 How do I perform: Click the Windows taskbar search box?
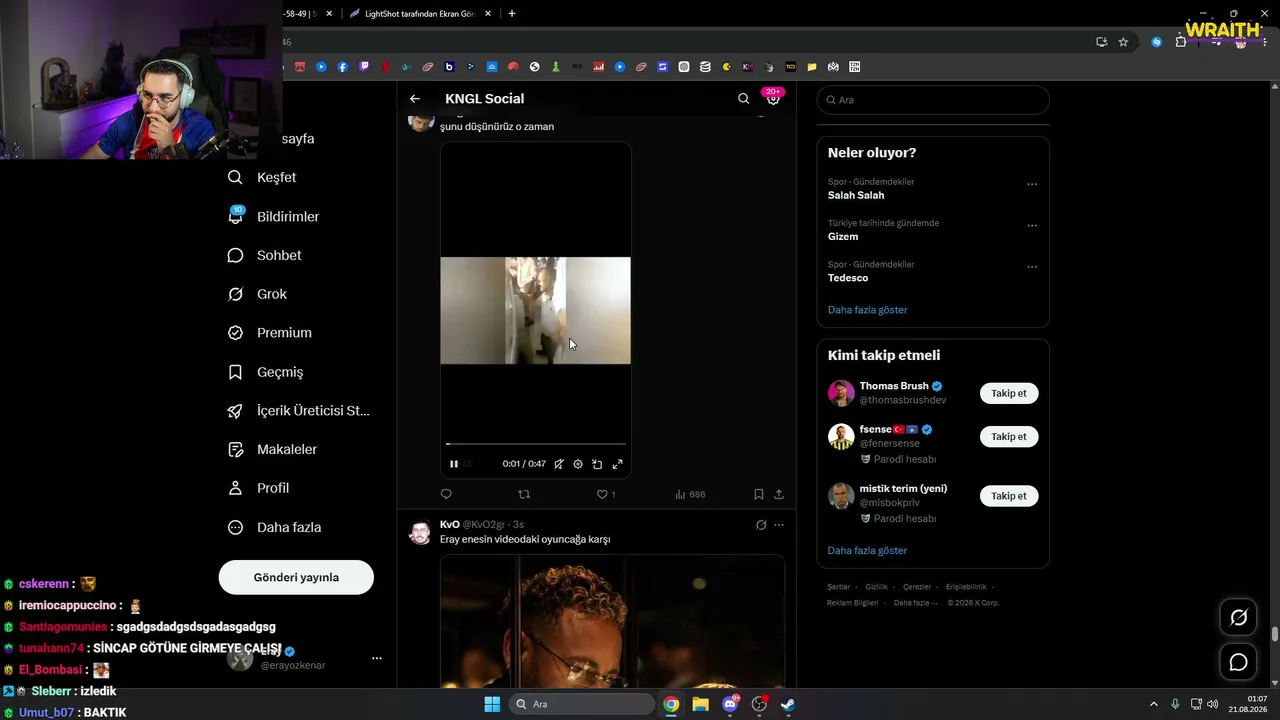[582, 704]
